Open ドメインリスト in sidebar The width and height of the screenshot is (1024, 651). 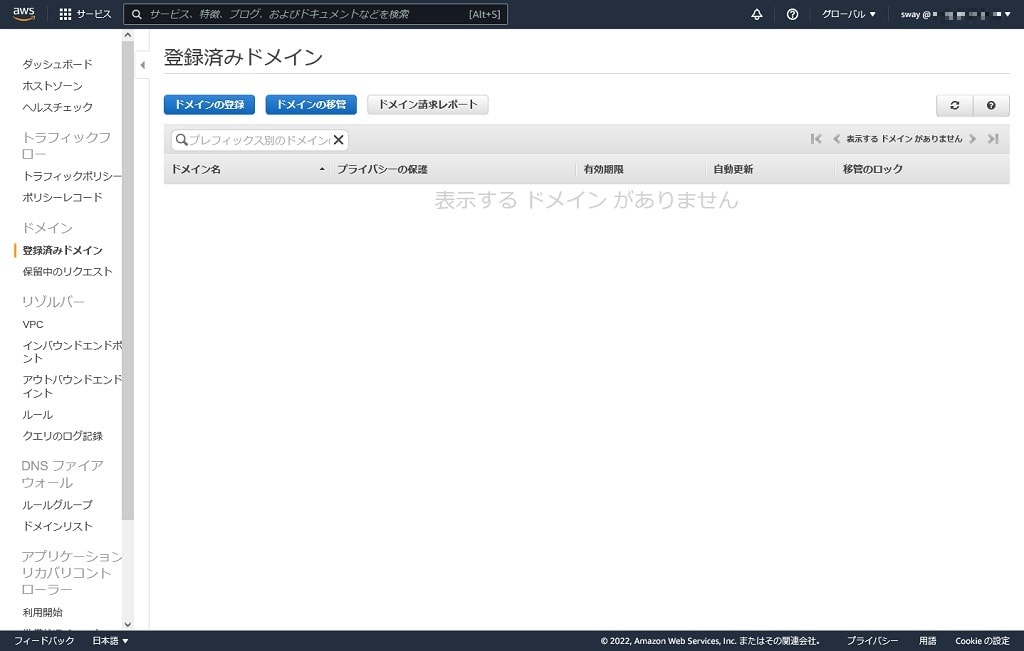point(57,526)
